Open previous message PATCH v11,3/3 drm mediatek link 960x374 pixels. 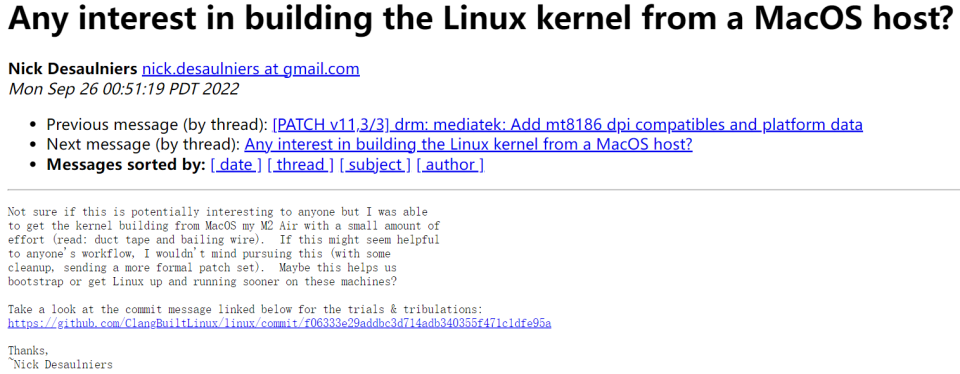coord(568,125)
